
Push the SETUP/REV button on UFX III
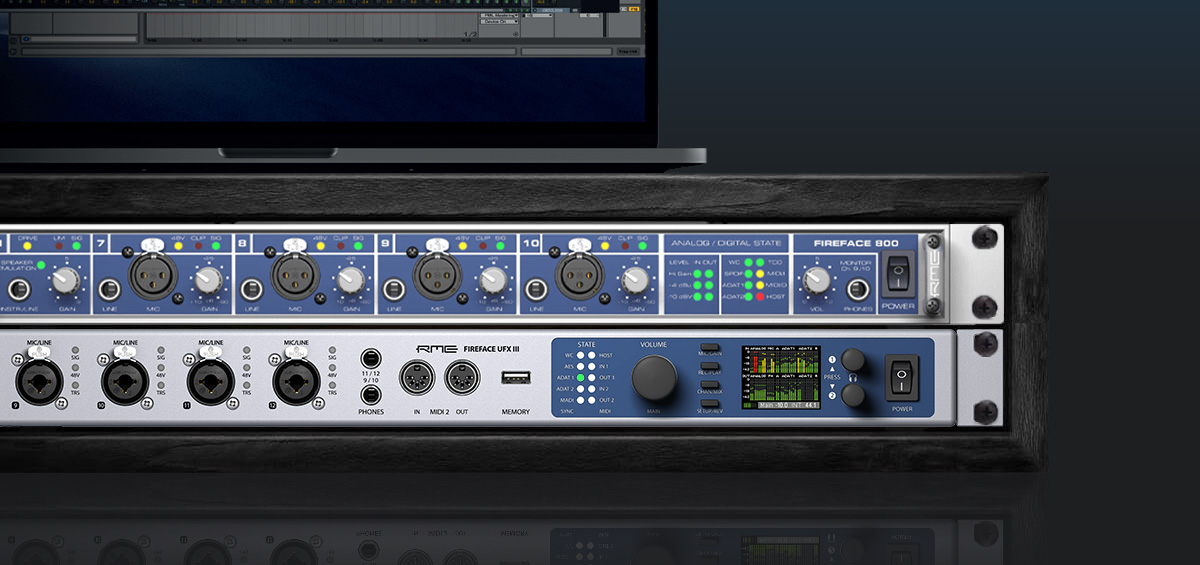711,404
